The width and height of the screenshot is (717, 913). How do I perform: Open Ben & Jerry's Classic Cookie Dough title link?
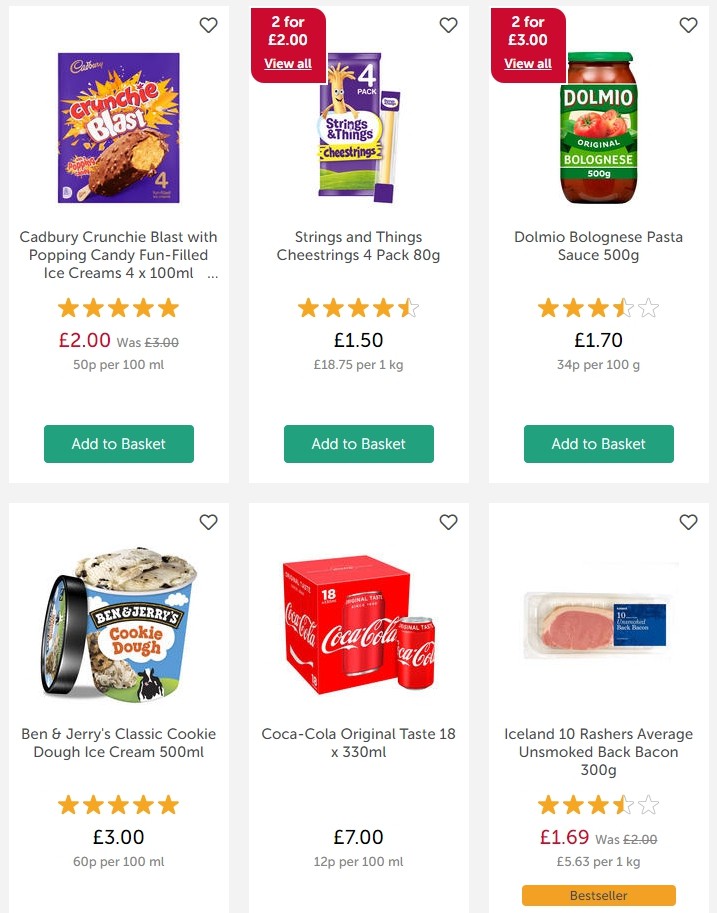tap(119, 743)
